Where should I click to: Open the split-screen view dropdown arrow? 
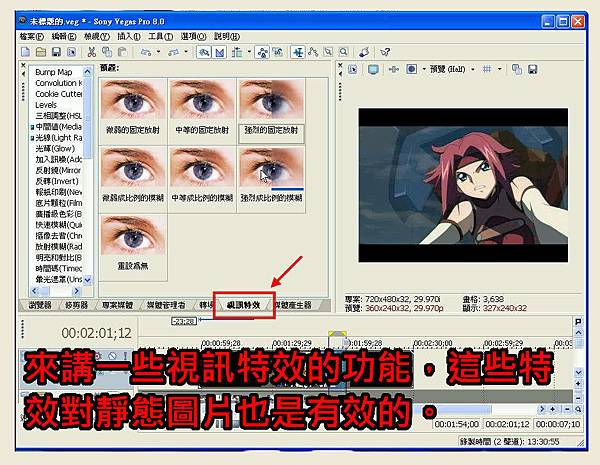(424, 70)
